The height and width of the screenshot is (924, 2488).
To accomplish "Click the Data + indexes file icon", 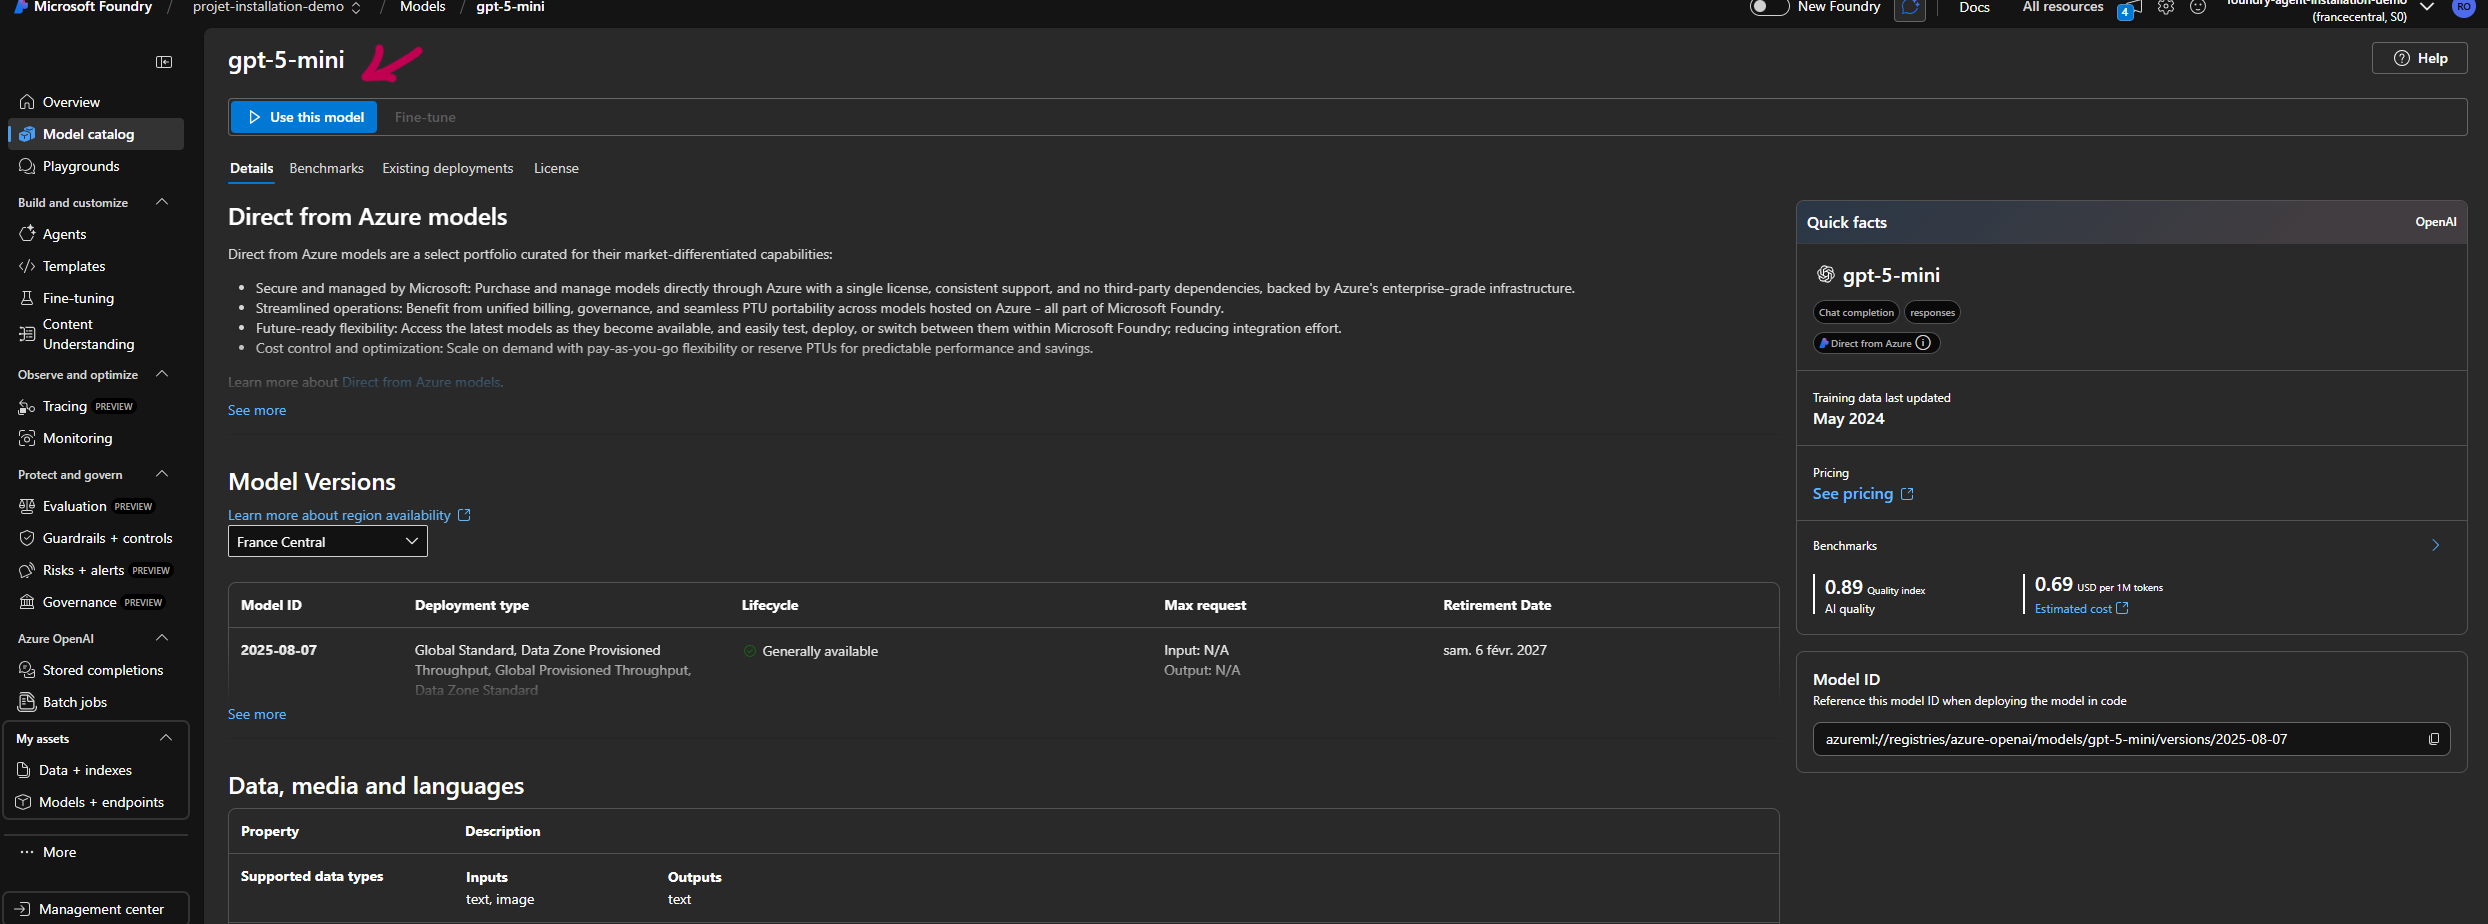I will coord(23,770).
